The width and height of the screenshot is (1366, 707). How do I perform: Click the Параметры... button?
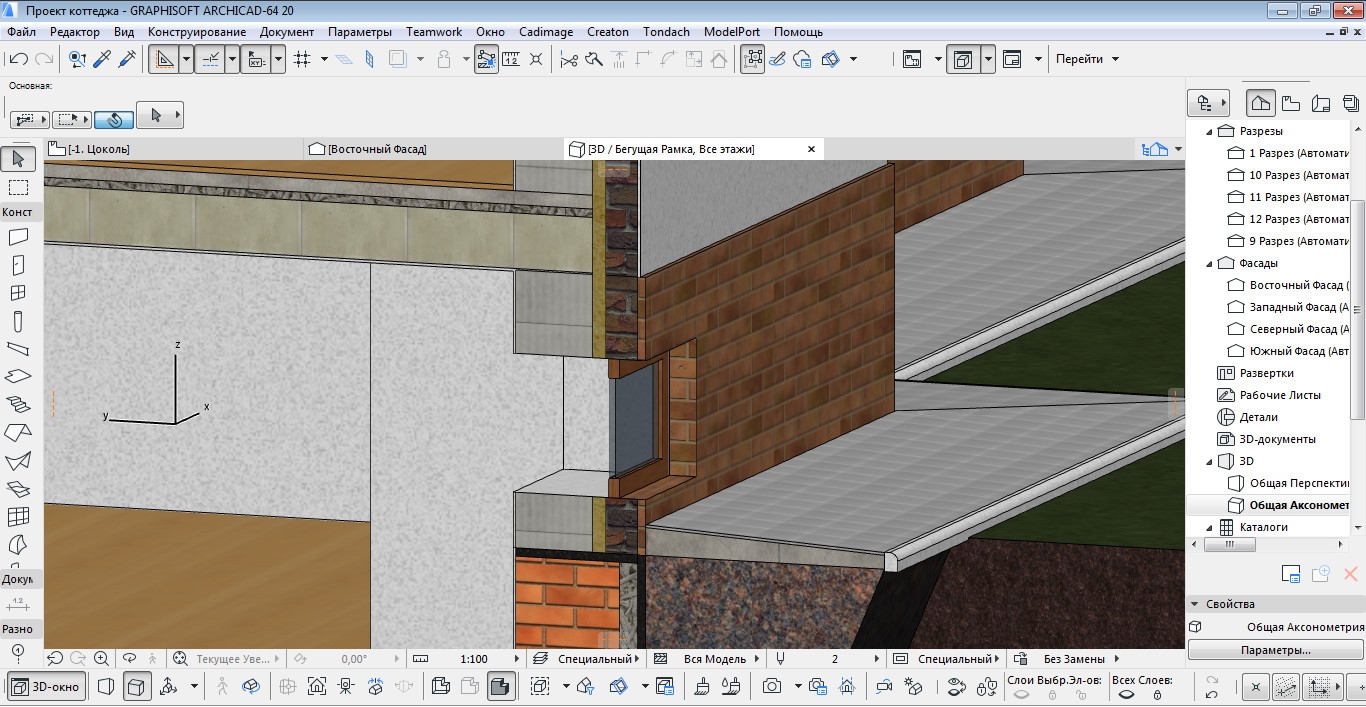coord(1275,650)
